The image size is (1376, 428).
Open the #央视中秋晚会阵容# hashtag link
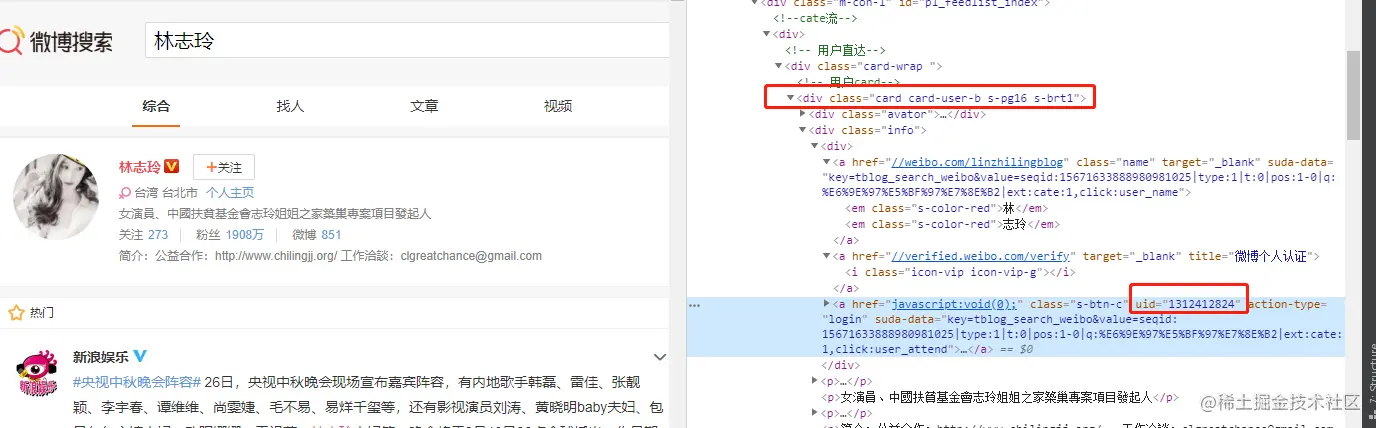(x=138, y=383)
